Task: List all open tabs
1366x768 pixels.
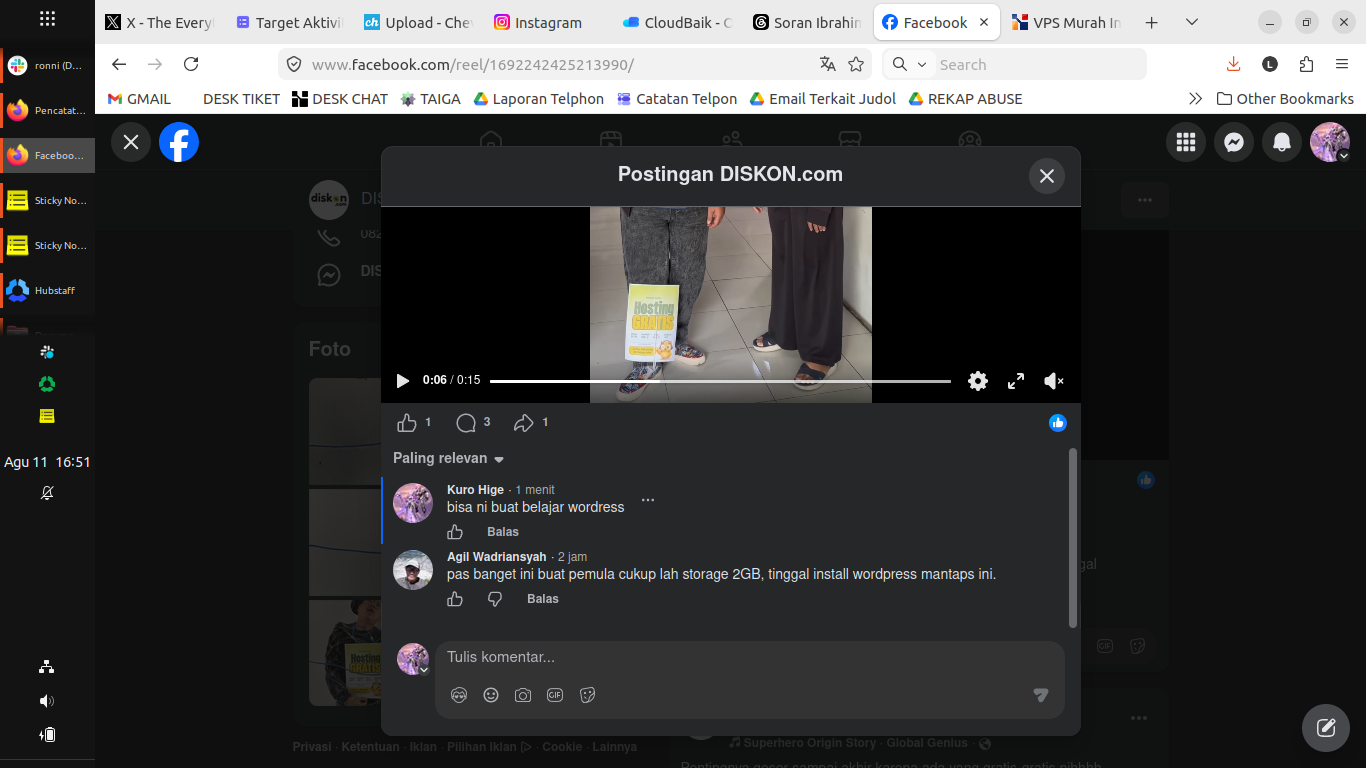Action: (x=1192, y=22)
